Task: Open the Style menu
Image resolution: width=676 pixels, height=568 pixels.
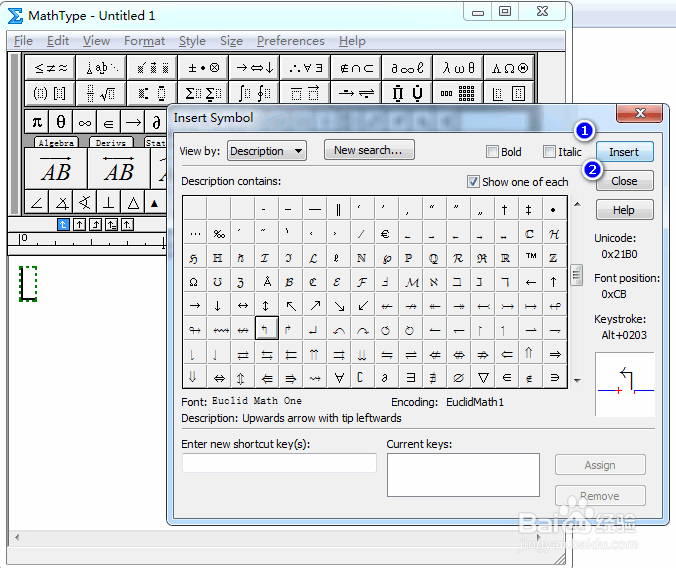Action: click(192, 41)
